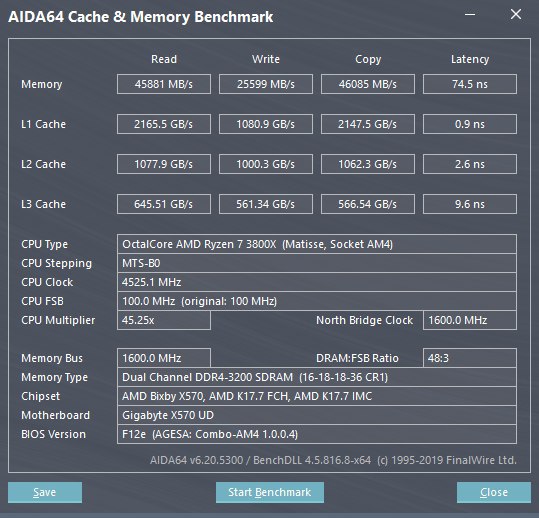Click the Motherboard label
The width and height of the screenshot is (539, 518).
(55, 415)
